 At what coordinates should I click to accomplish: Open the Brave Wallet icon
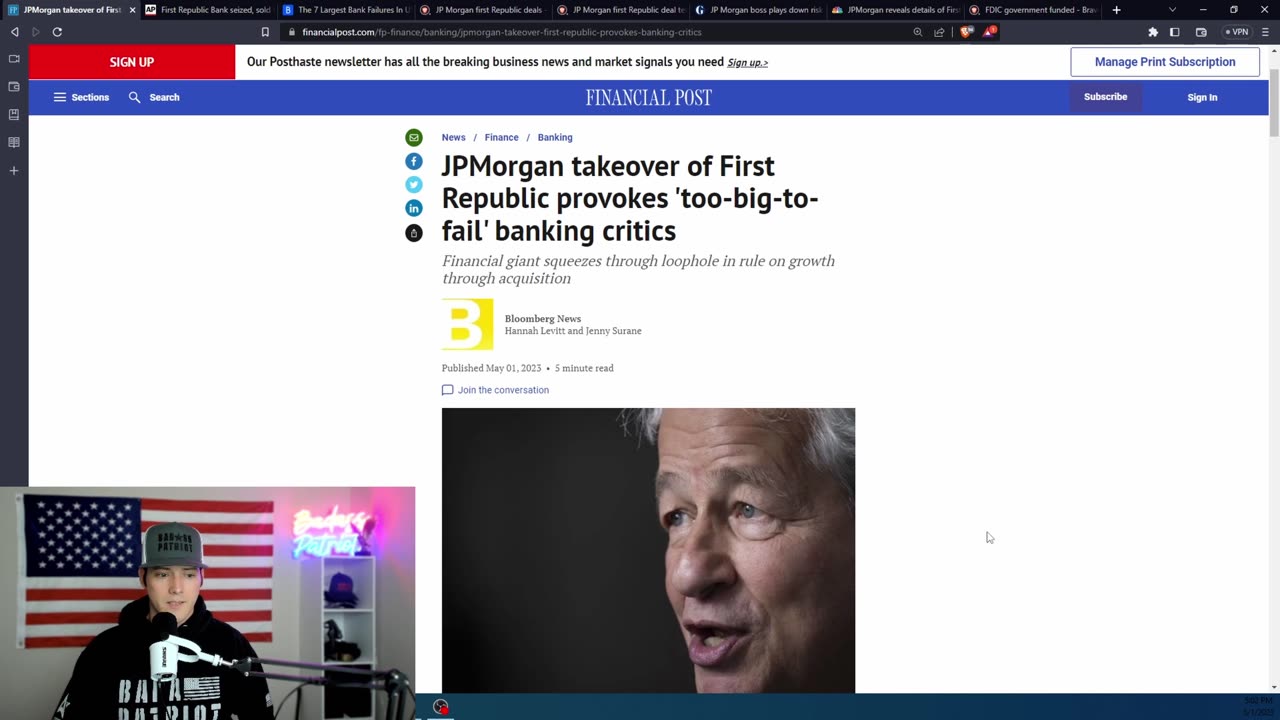coord(1201,32)
